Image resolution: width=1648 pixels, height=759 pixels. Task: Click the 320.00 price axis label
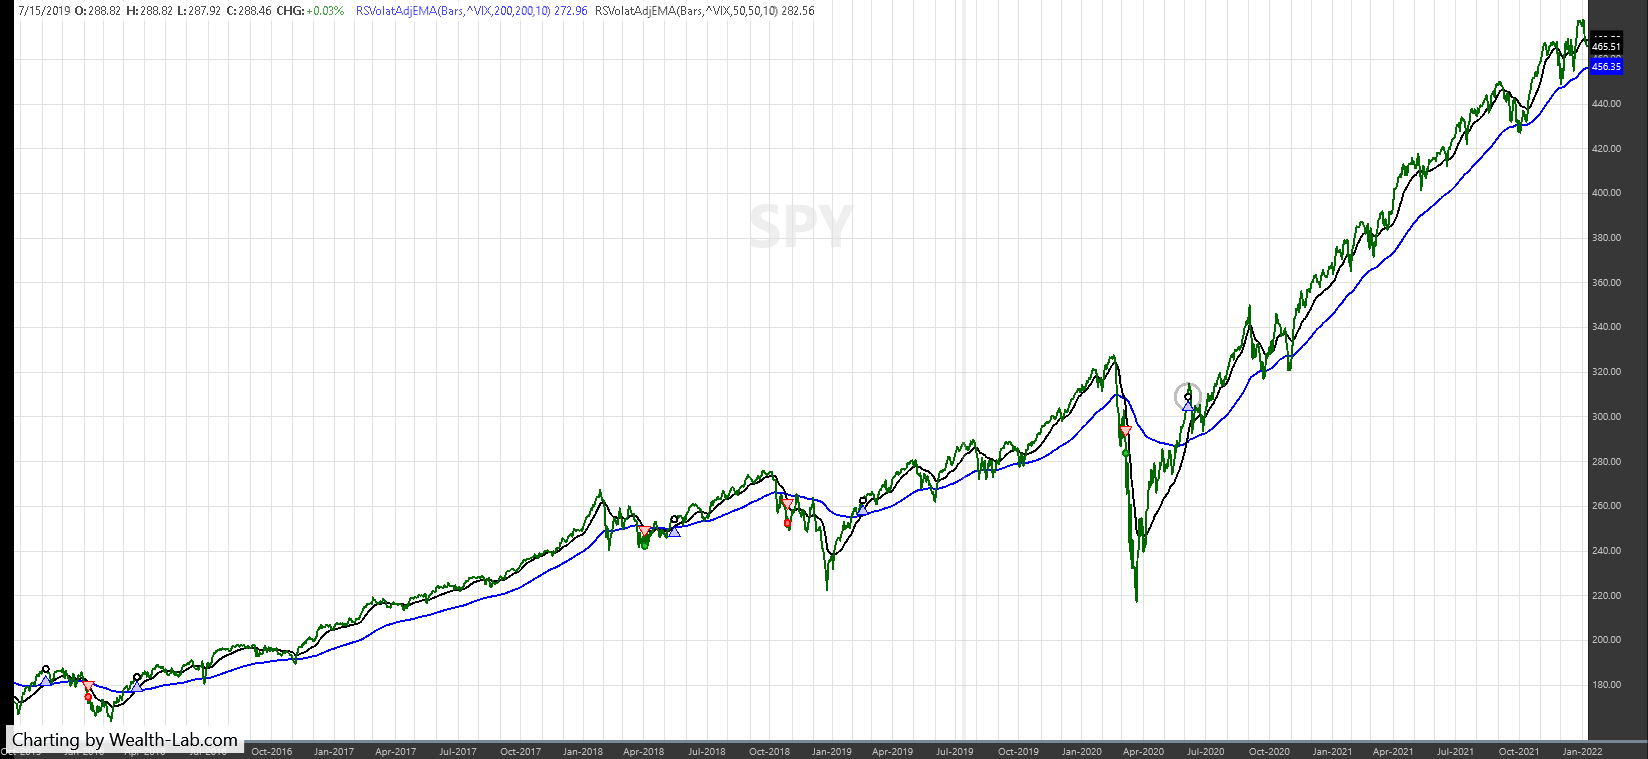tap(1606, 372)
